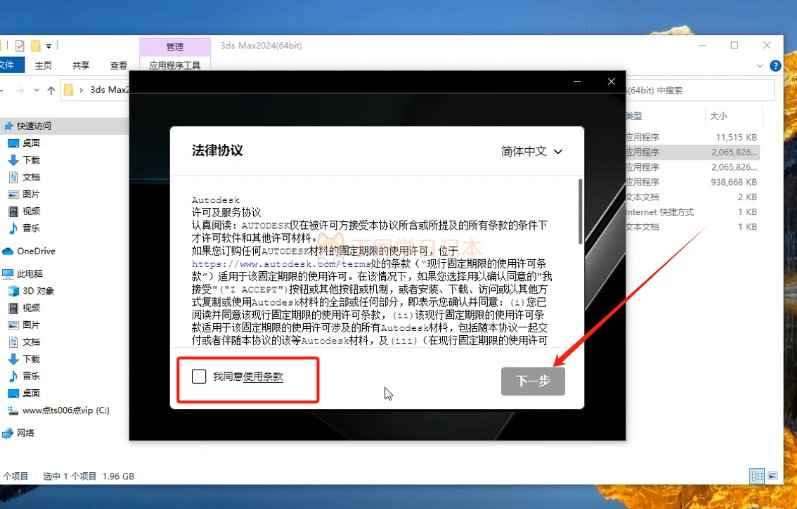
Task: Open the 网络 network icon
Action: [x=8, y=433]
